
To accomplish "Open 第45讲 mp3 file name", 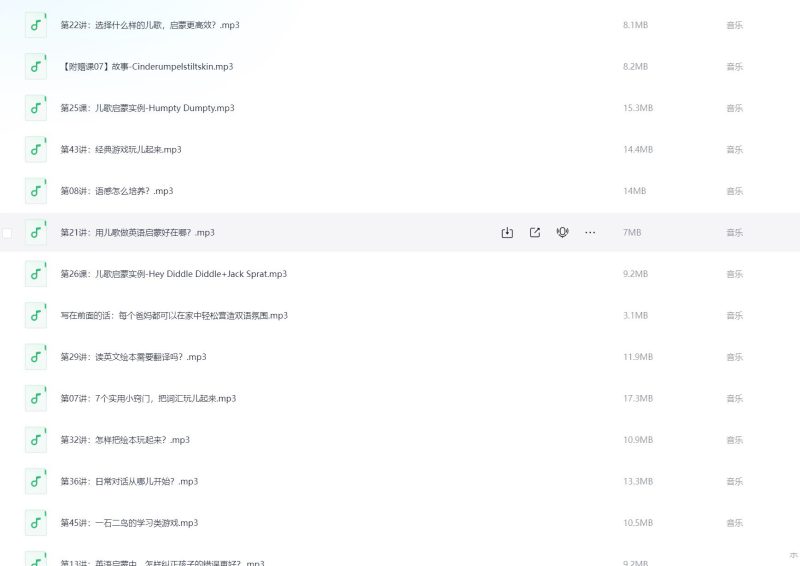I will coord(129,523).
